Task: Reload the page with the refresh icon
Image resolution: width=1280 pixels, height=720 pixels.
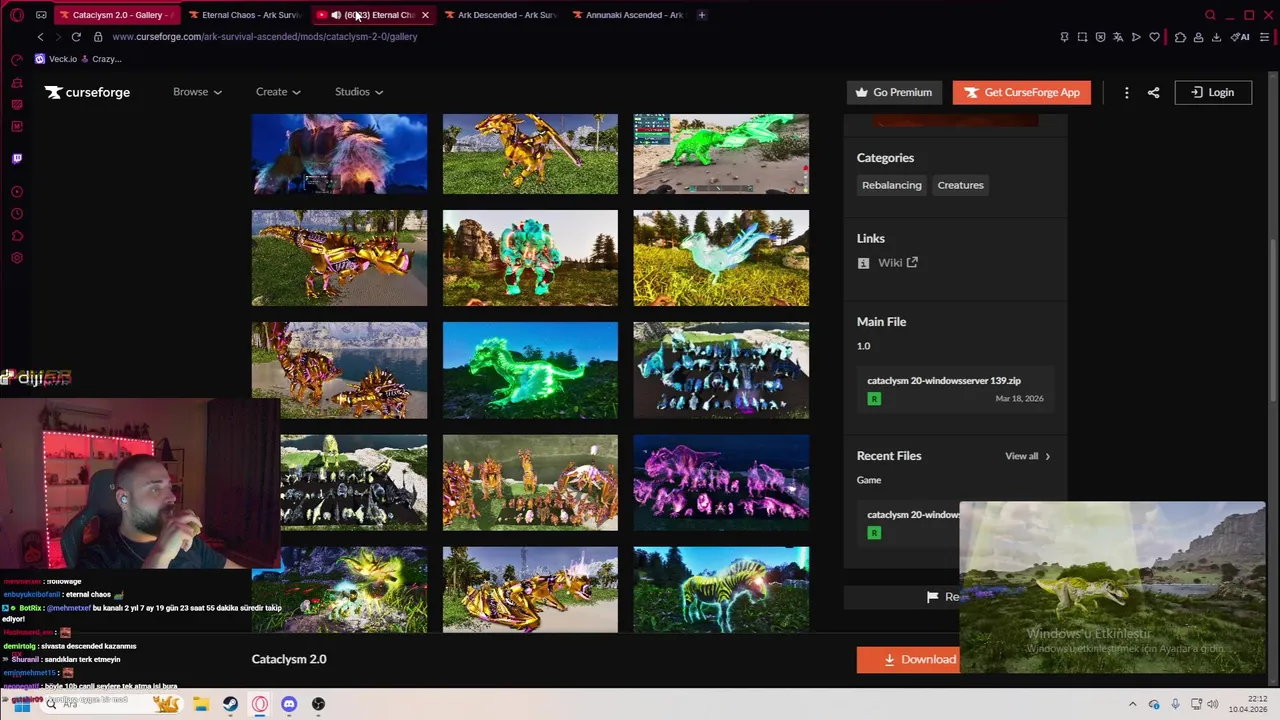Action: [x=76, y=37]
